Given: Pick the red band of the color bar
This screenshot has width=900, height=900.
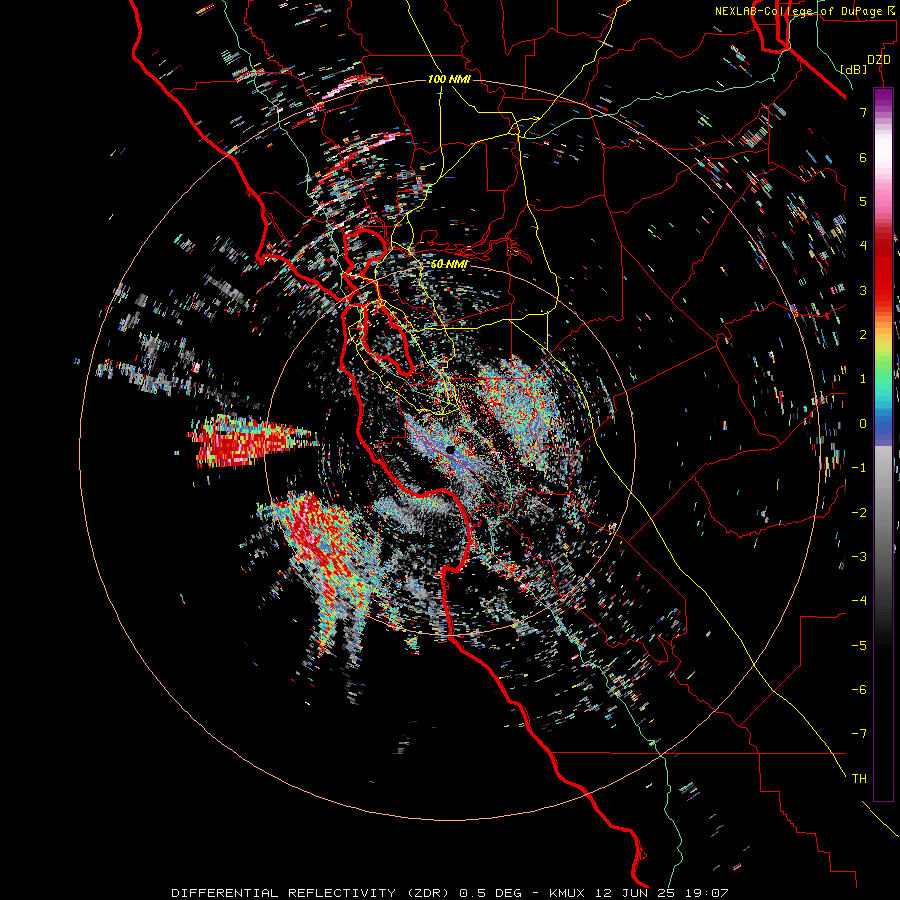Looking at the screenshot, I should point(883,270).
